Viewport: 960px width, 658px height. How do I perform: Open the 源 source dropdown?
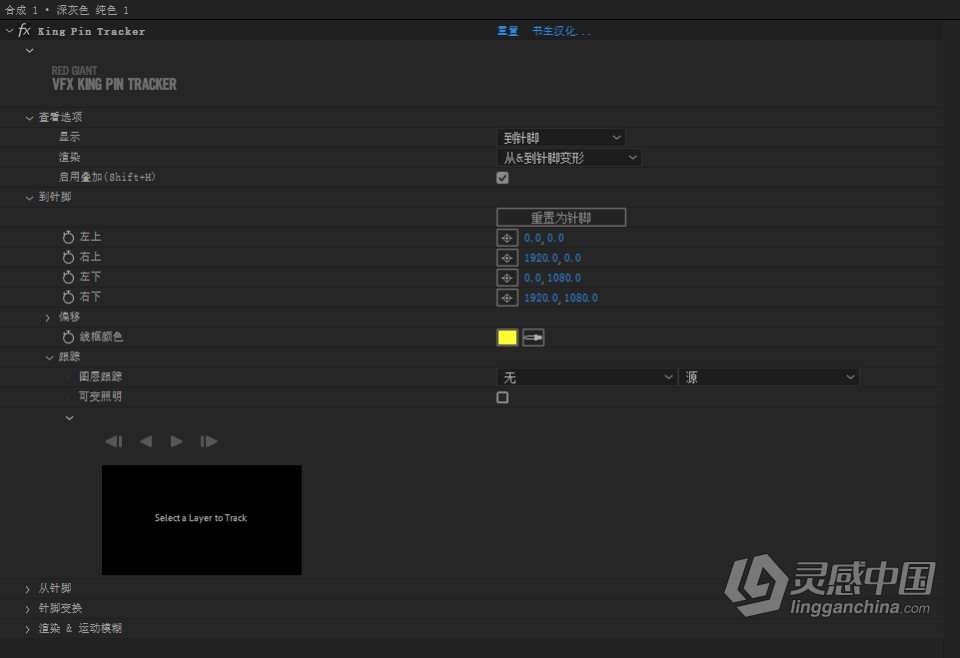coord(768,378)
